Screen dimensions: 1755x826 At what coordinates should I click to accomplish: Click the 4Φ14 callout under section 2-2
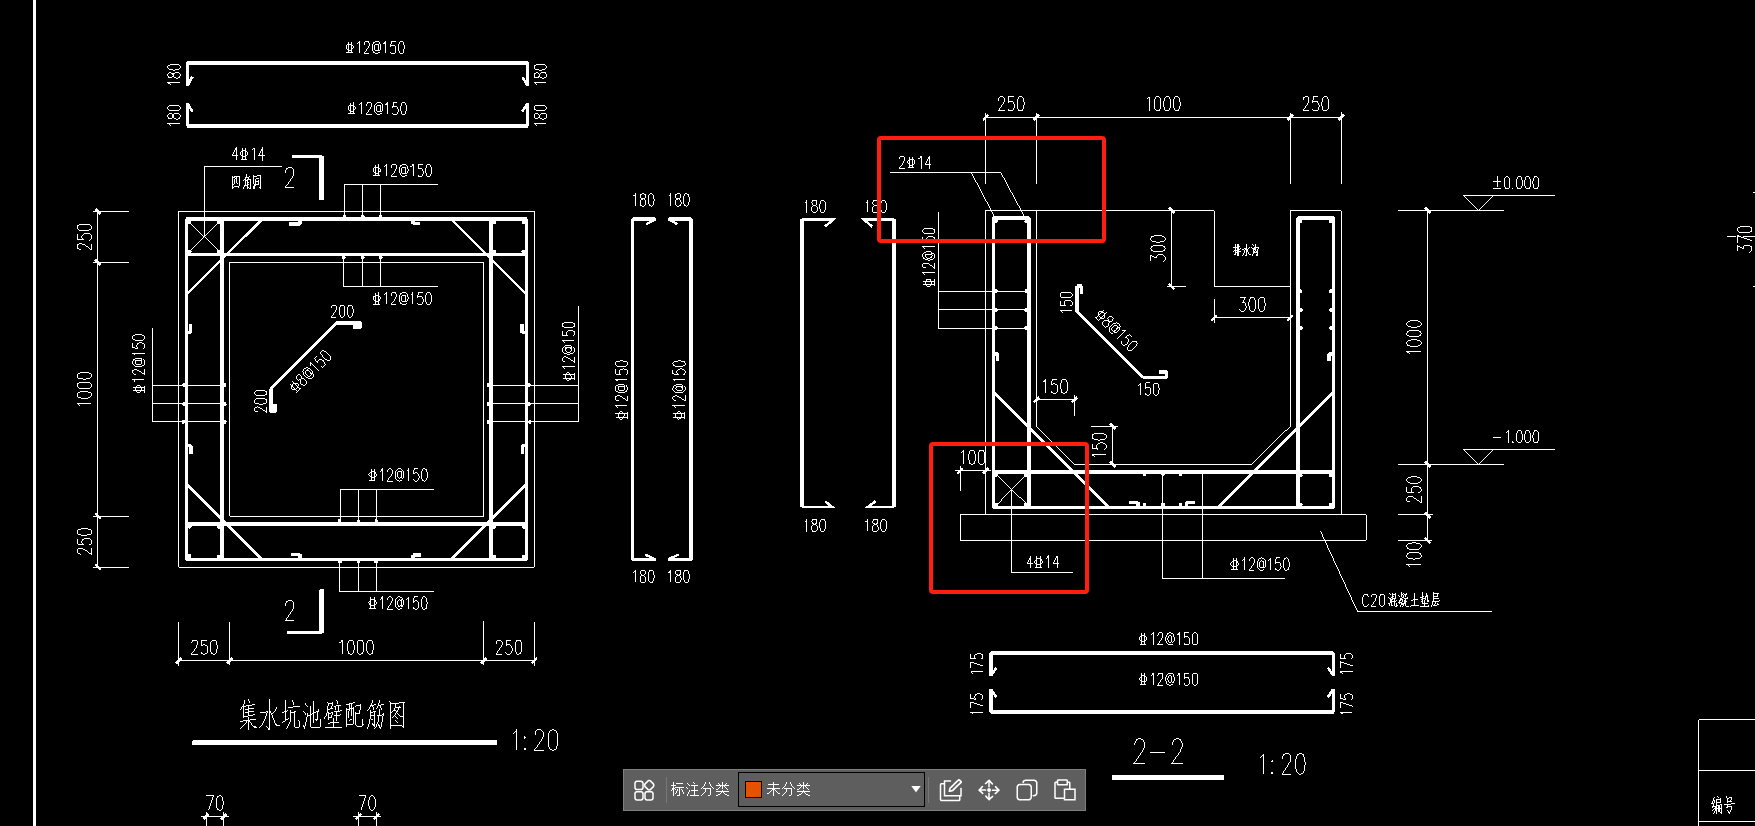pos(1042,562)
